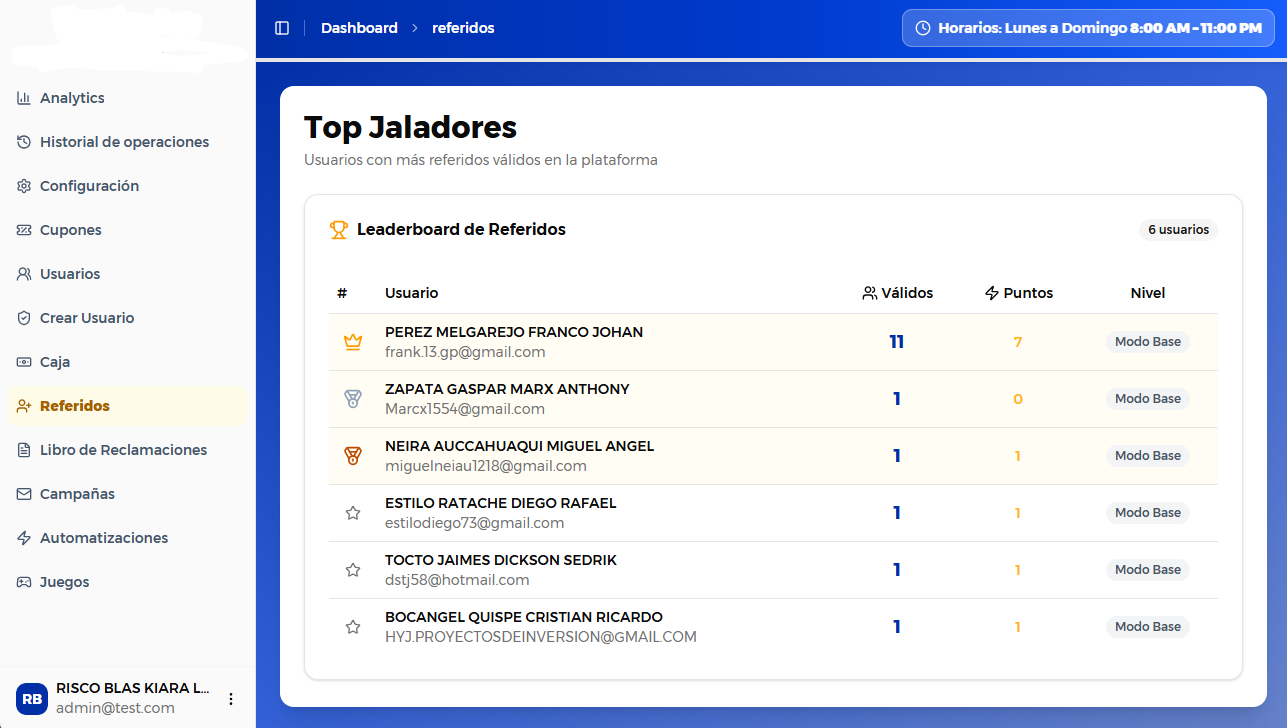This screenshot has width=1287, height=728.
Task: Click the Analytics bar chart icon
Action: (24, 98)
